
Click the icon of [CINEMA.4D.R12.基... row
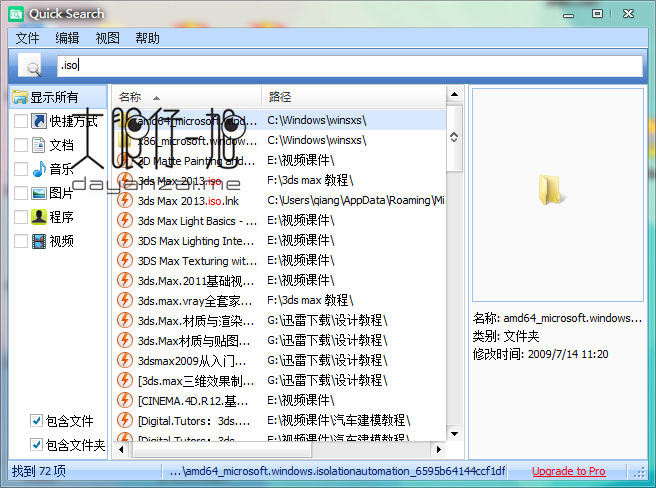(x=125, y=401)
